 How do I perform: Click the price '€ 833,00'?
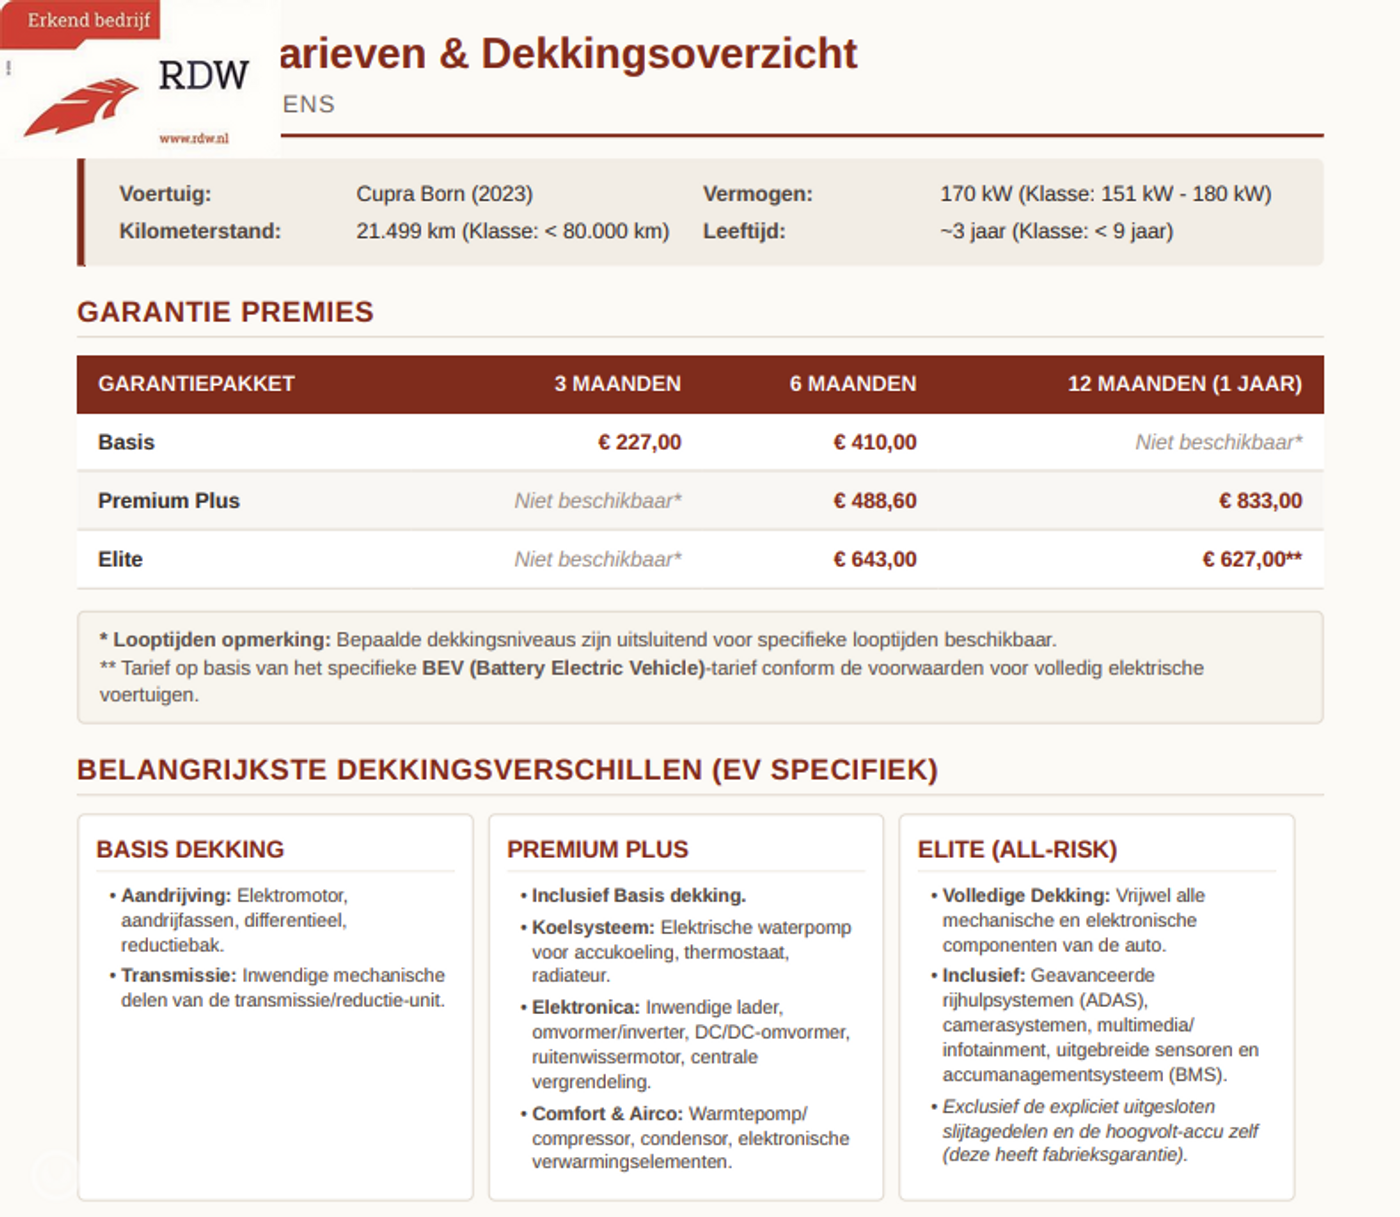[x=1261, y=501]
